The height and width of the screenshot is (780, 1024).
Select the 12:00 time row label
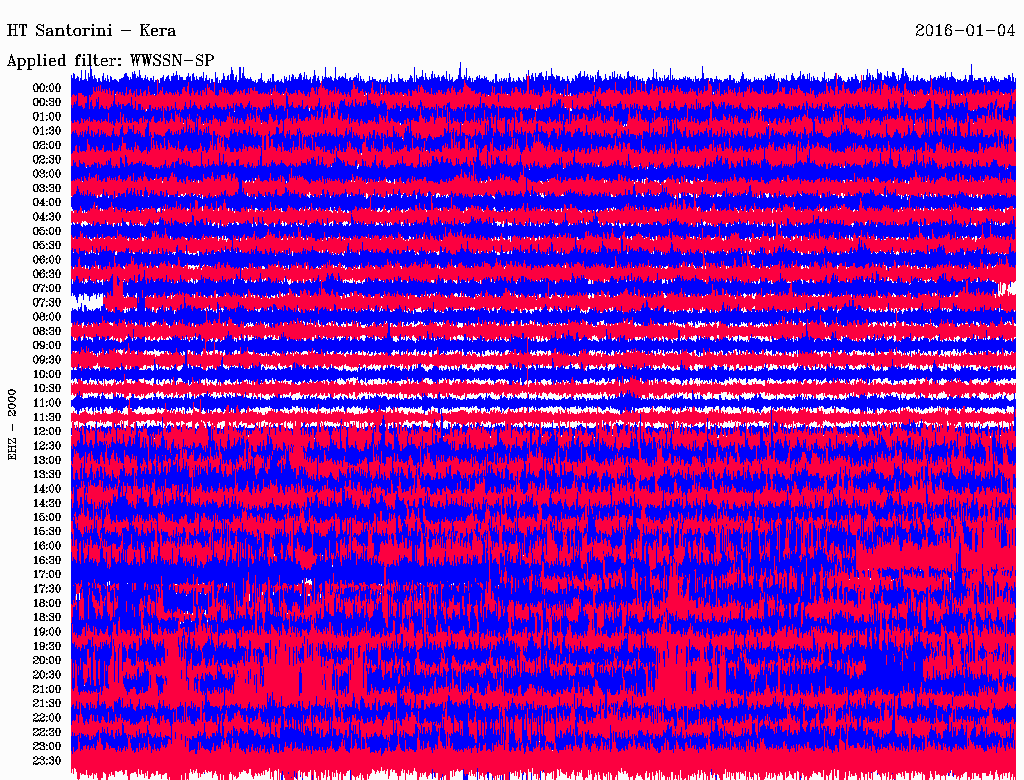click(47, 431)
